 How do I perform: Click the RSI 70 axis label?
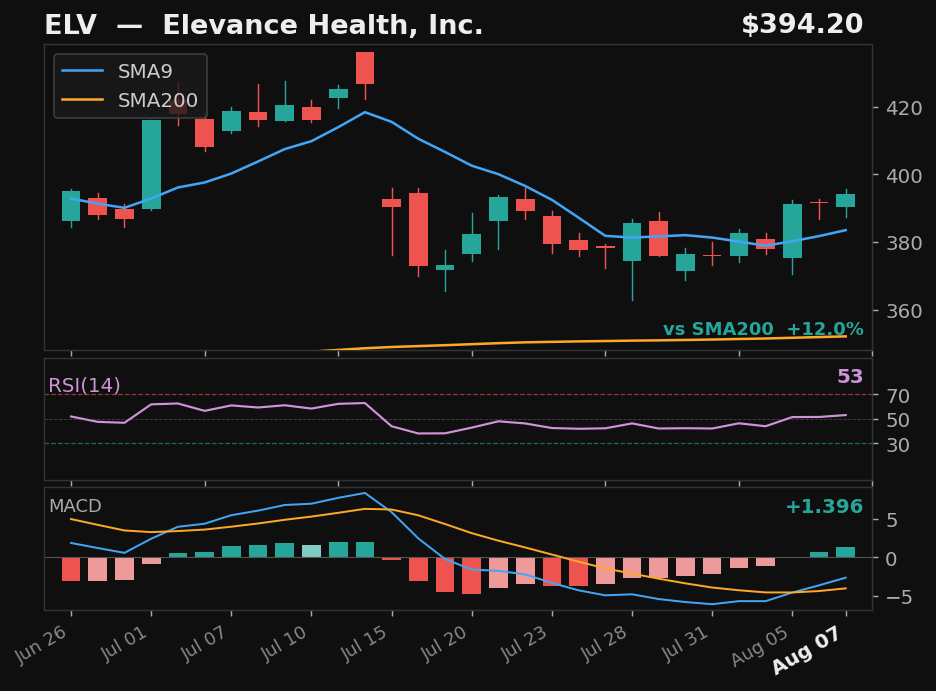point(897,396)
